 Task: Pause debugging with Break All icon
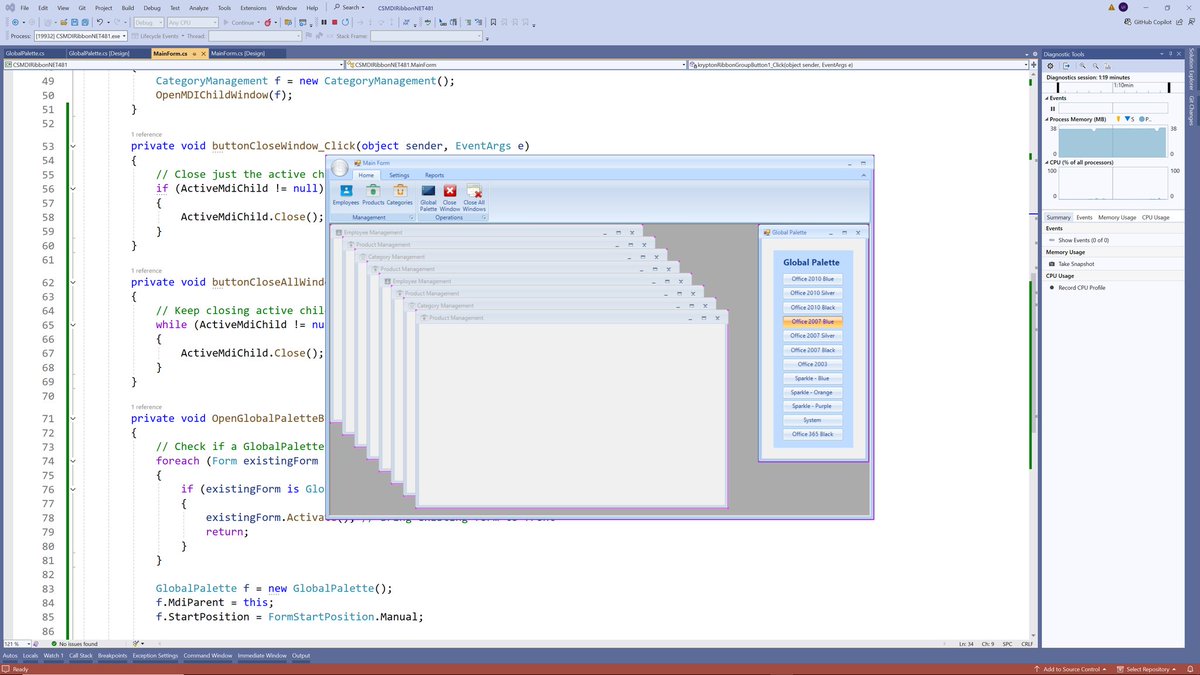pyautogui.click(x=324, y=22)
